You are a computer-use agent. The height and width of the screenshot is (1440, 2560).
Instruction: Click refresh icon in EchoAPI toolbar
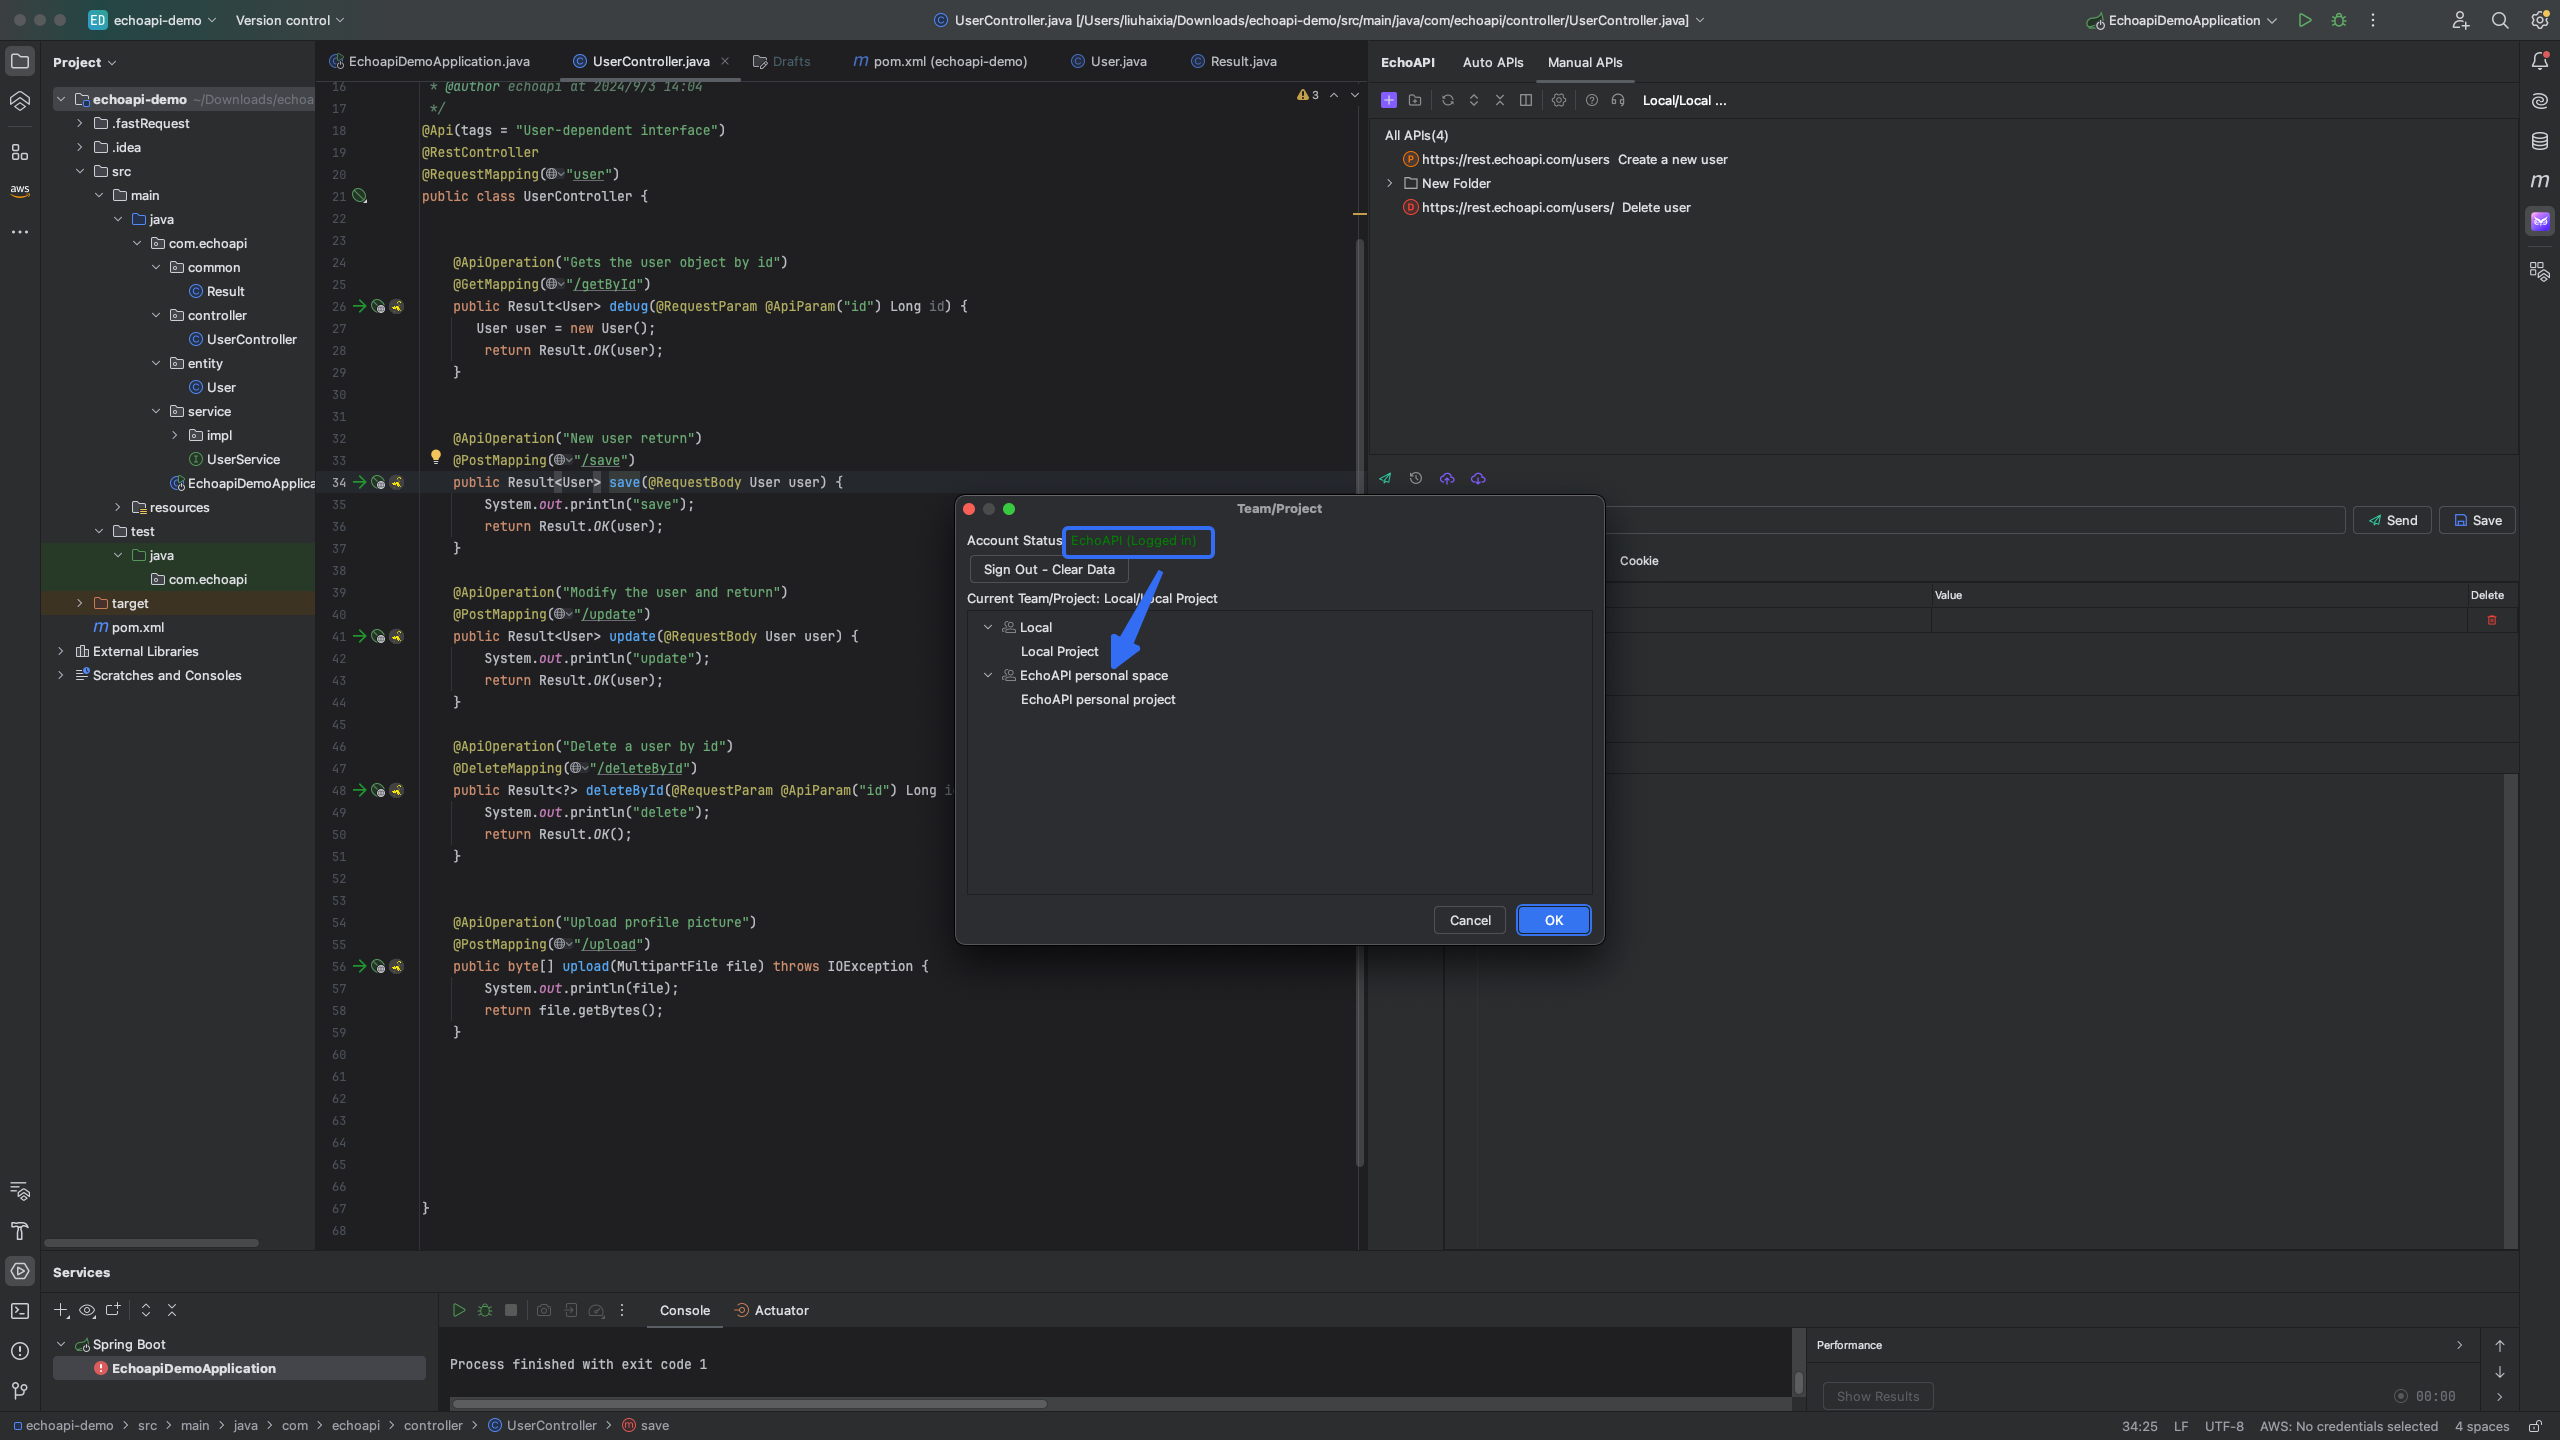click(1447, 100)
